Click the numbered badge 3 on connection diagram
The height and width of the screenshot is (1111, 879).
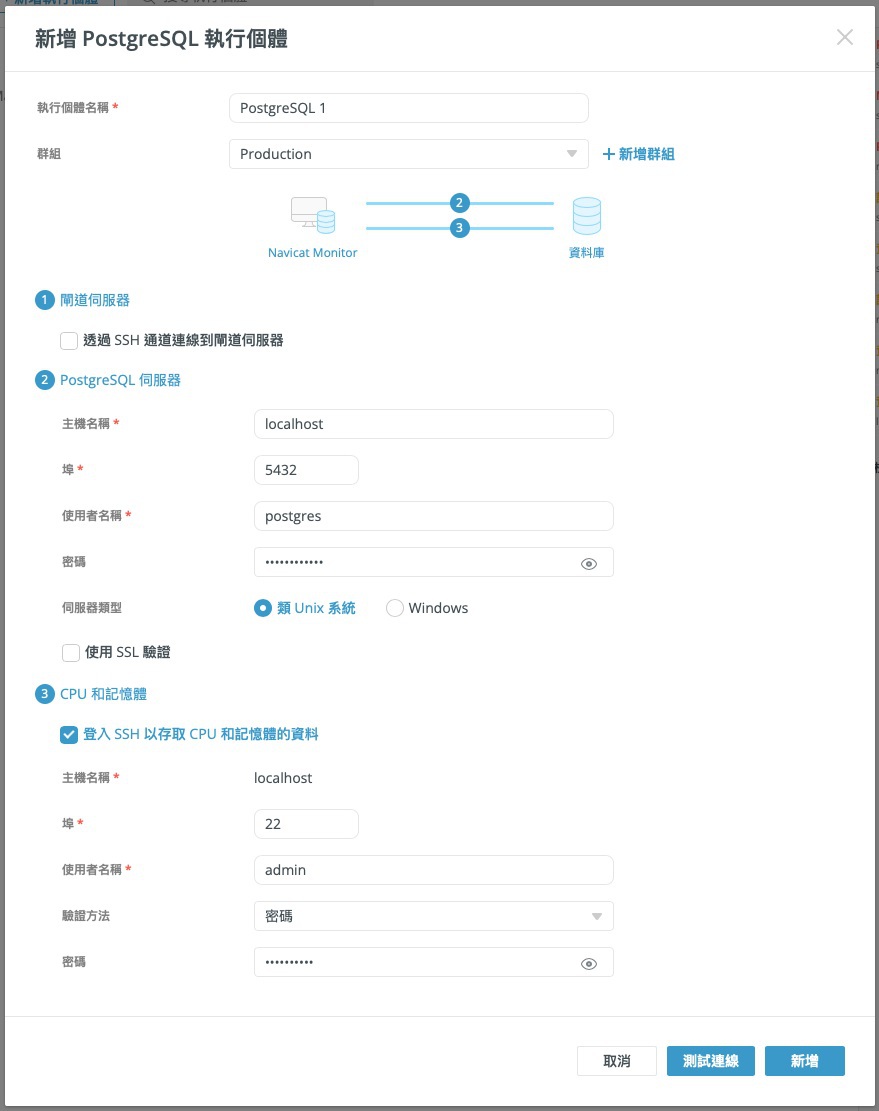pyautogui.click(x=458, y=227)
